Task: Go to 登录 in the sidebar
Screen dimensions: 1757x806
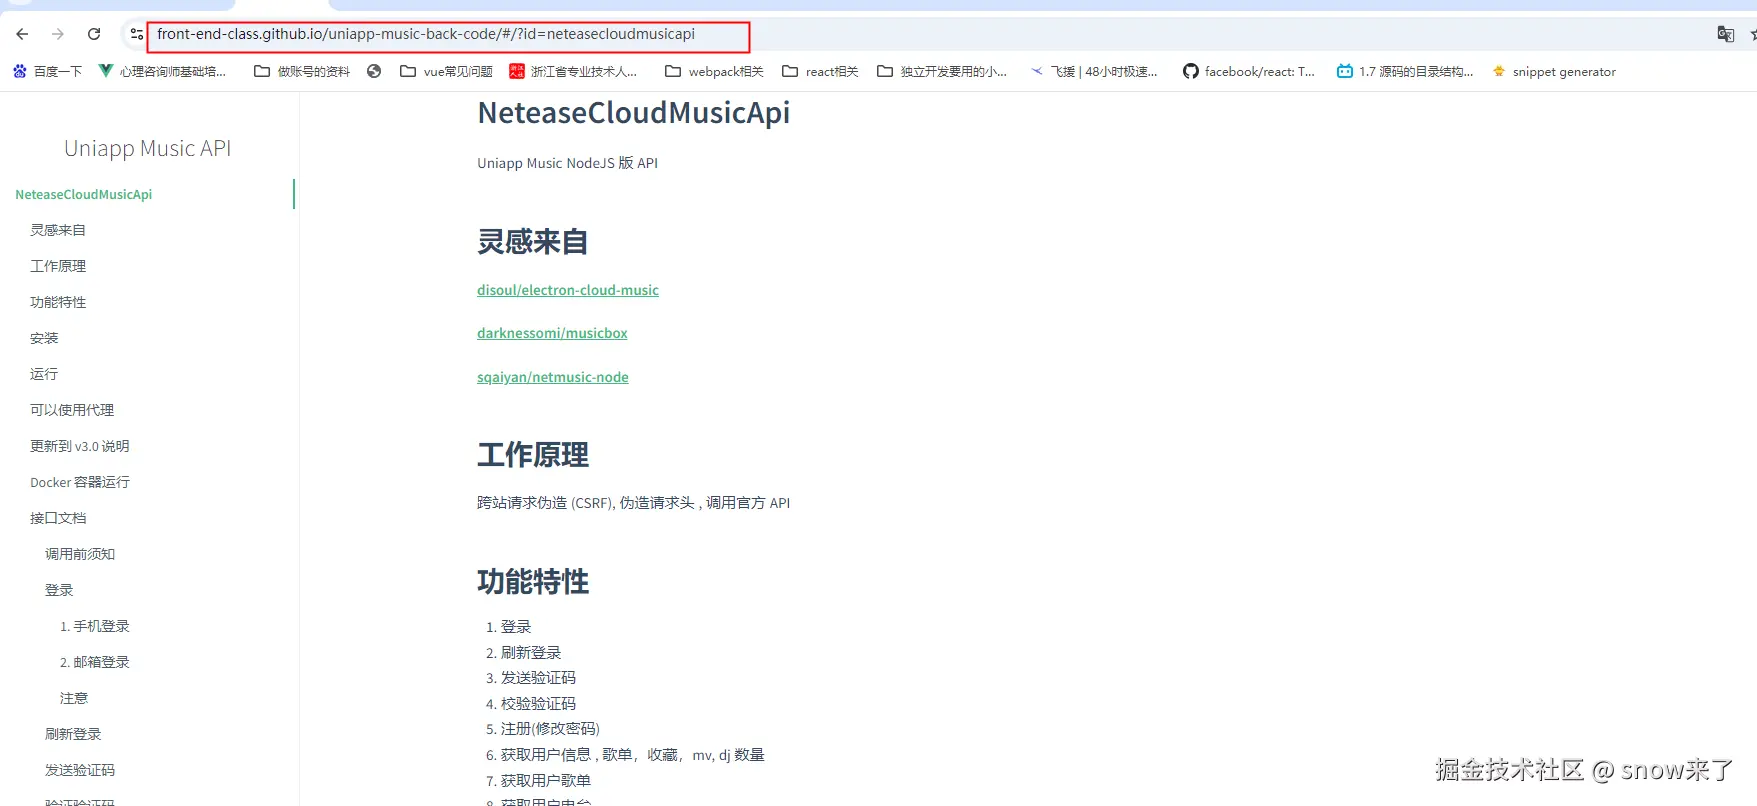Action: pyautogui.click(x=59, y=590)
